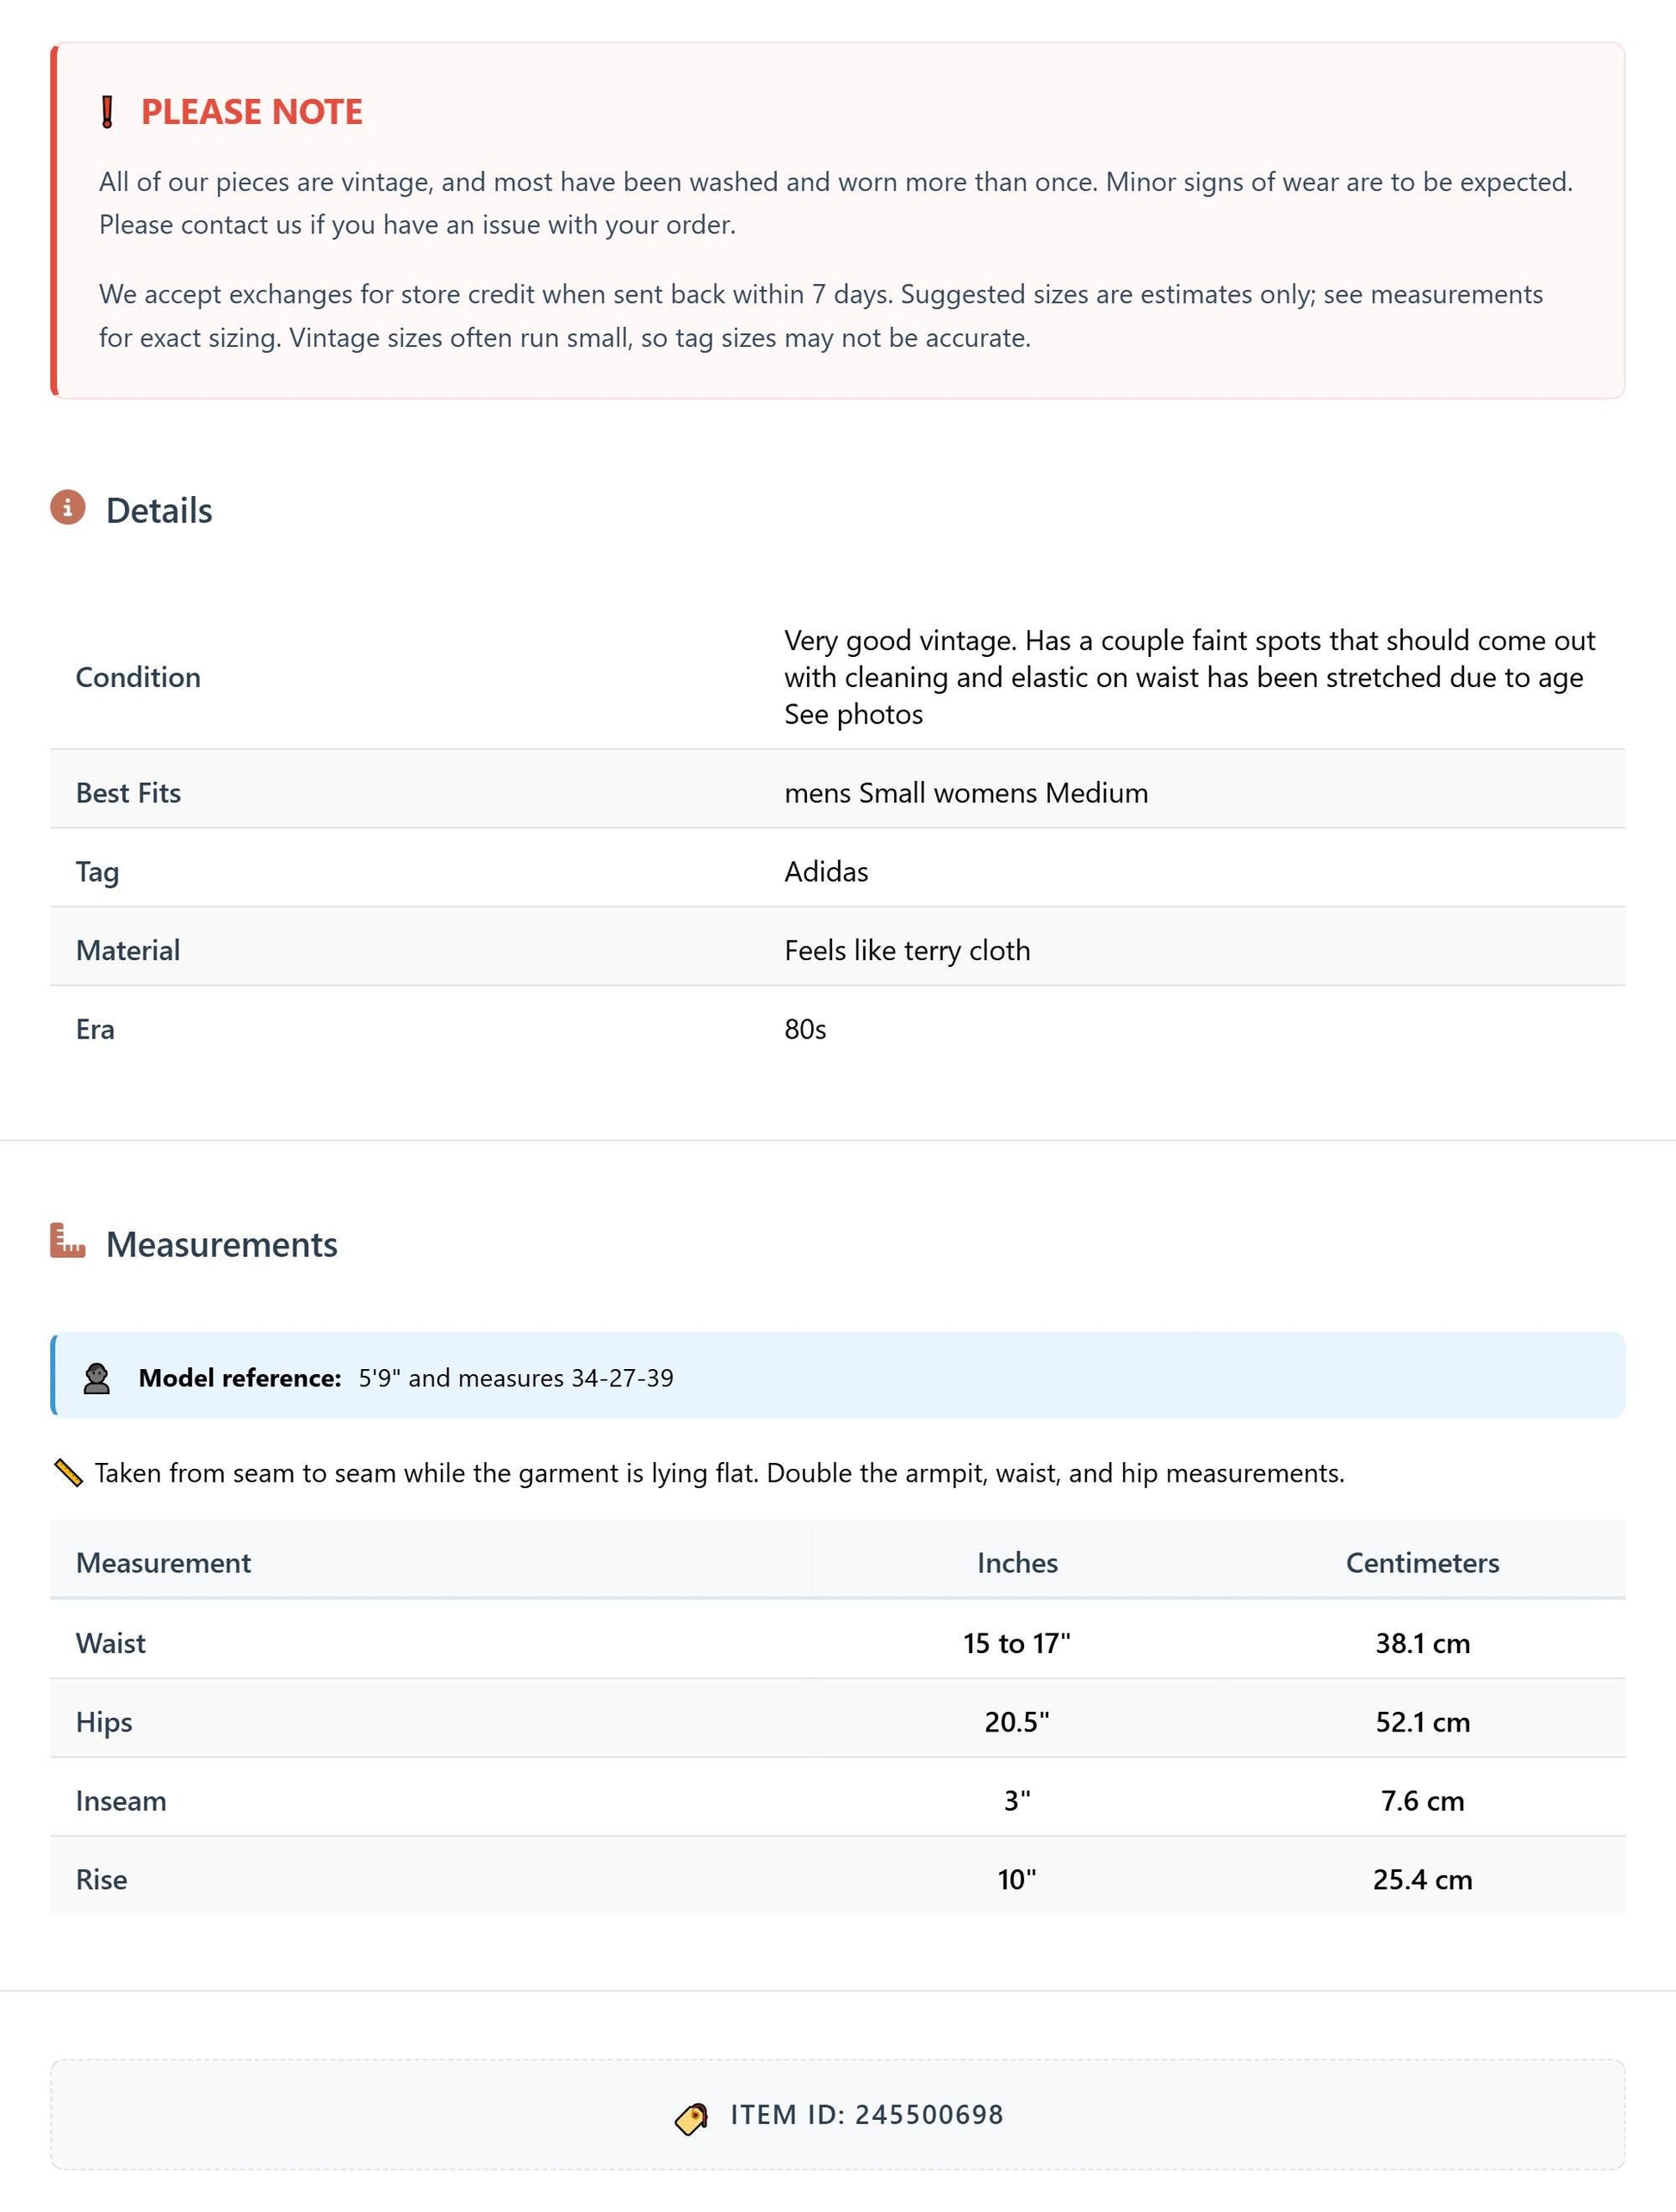
Task: Click the ITEM ID 245500698 text
Action: [x=867, y=2115]
